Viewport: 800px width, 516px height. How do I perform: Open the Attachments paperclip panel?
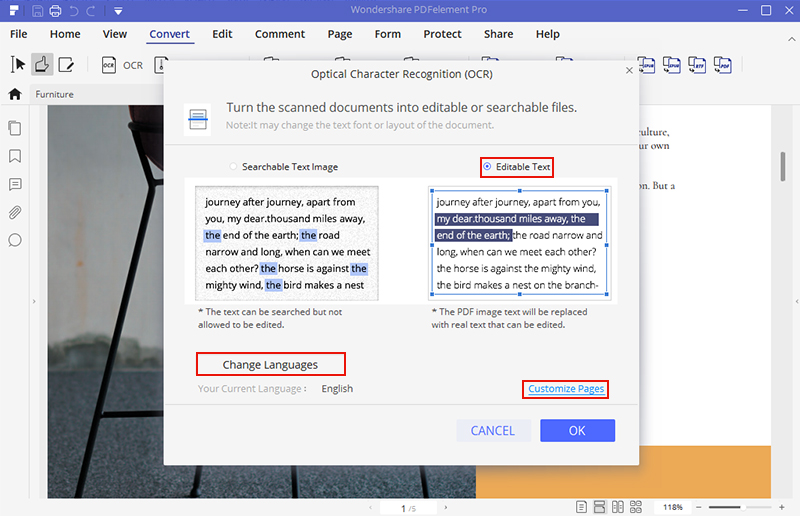(15, 212)
